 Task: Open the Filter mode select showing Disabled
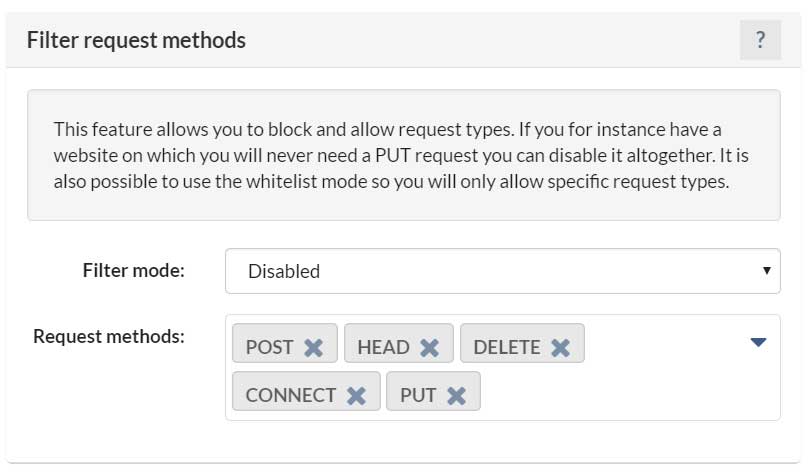click(x=503, y=271)
